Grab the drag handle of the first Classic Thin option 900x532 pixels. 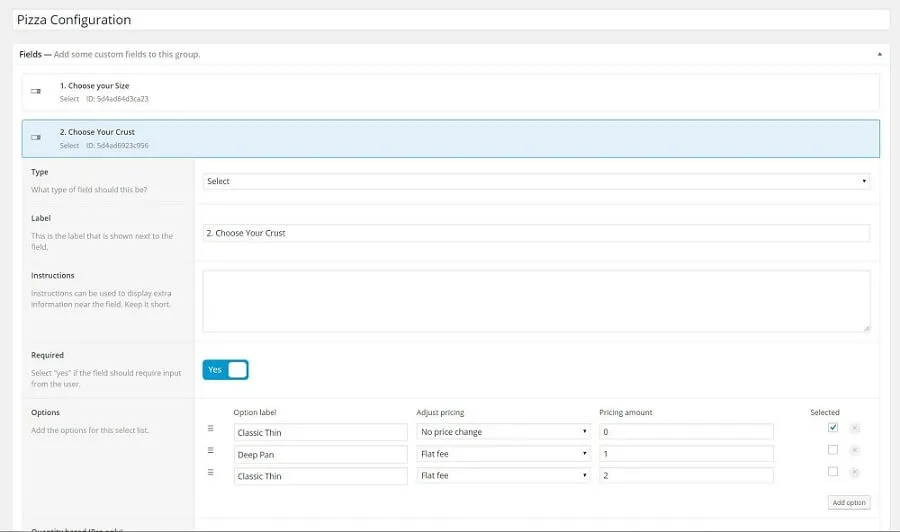[211, 428]
